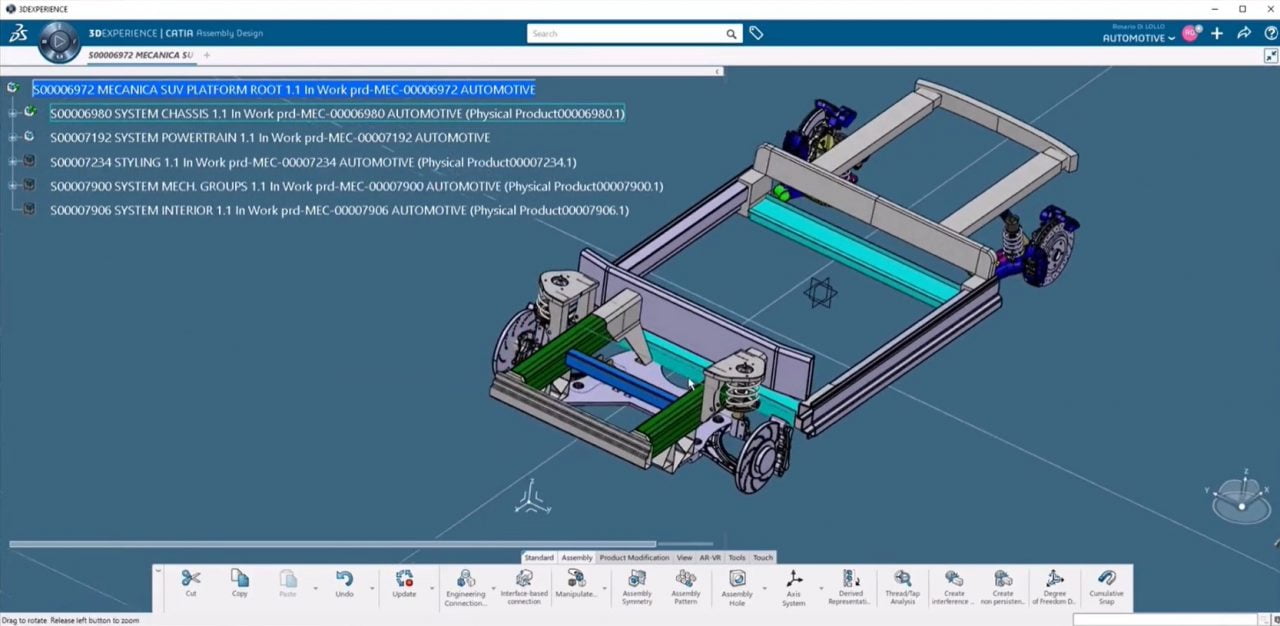Undo the last action with Undo icon

(344, 578)
